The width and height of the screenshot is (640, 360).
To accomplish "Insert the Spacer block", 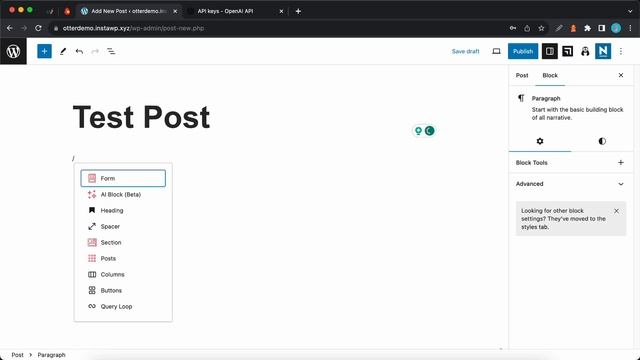I will [123, 227].
